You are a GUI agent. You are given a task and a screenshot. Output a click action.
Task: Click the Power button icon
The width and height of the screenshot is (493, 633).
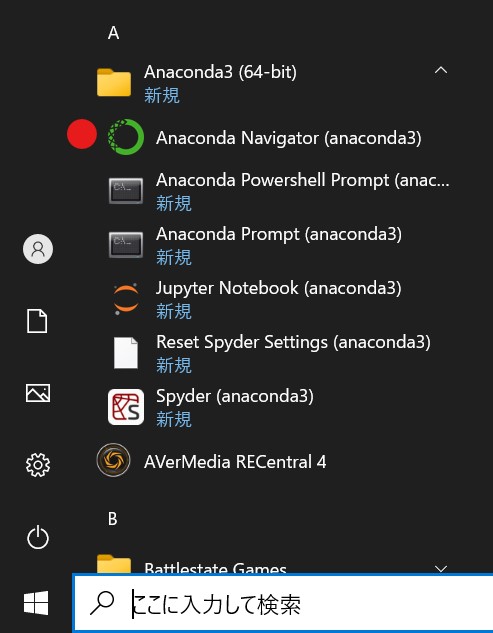[38, 537]
